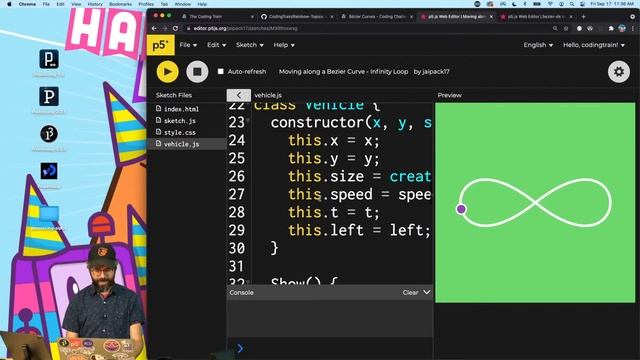Click the address bar URL editor.p5js.org
Image resolution: width=640 pixels, height=360 pixels.
pyautogui.click(x=245, y=29)
